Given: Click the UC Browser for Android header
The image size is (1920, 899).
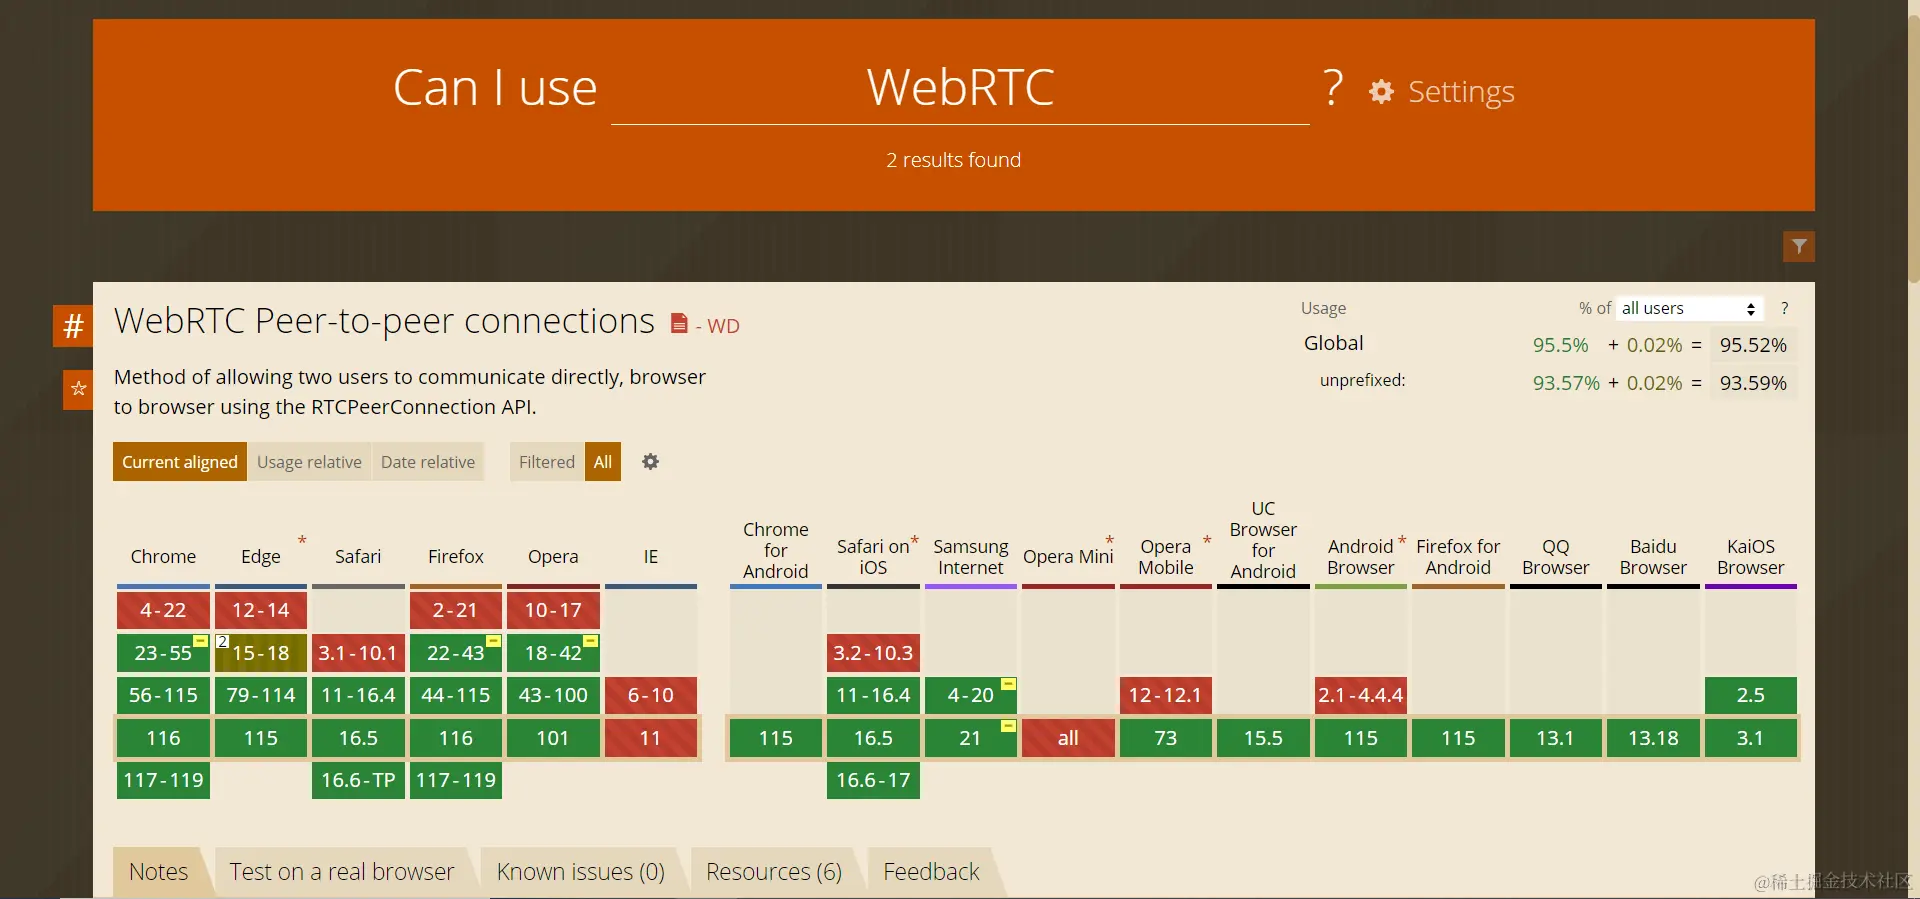Looking at the screenshot, I should pos(1263,540).
